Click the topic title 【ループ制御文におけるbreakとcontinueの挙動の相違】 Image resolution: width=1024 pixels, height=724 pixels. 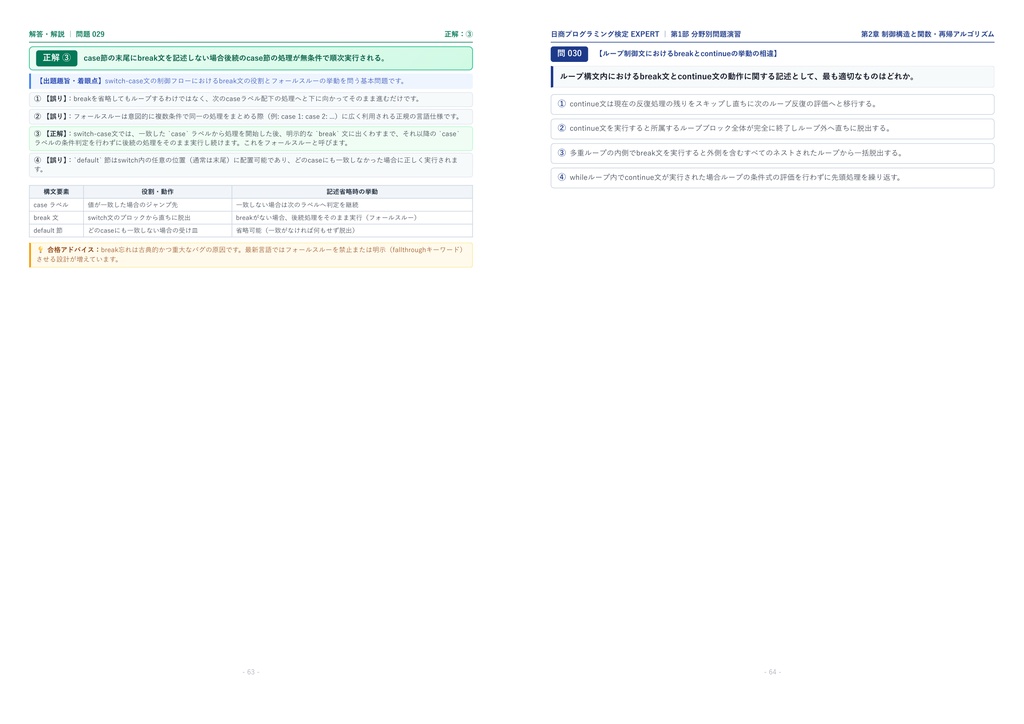tap(688, 54)
